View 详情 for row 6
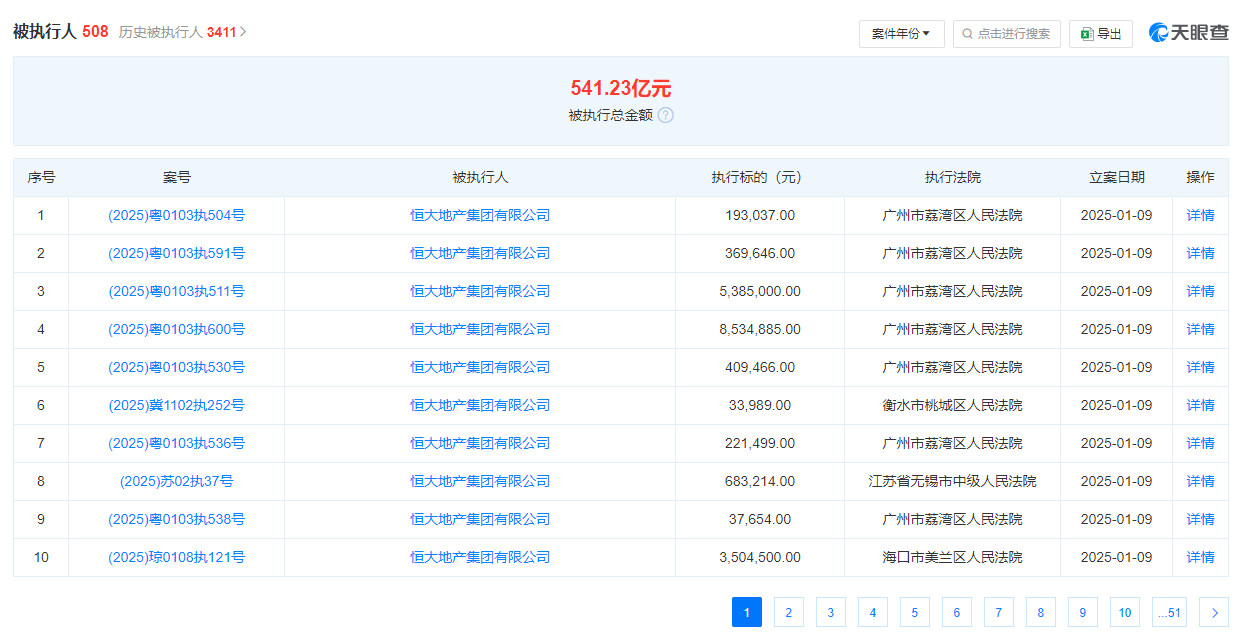This screenshot has height=641, width=1238. point(1201,405)
